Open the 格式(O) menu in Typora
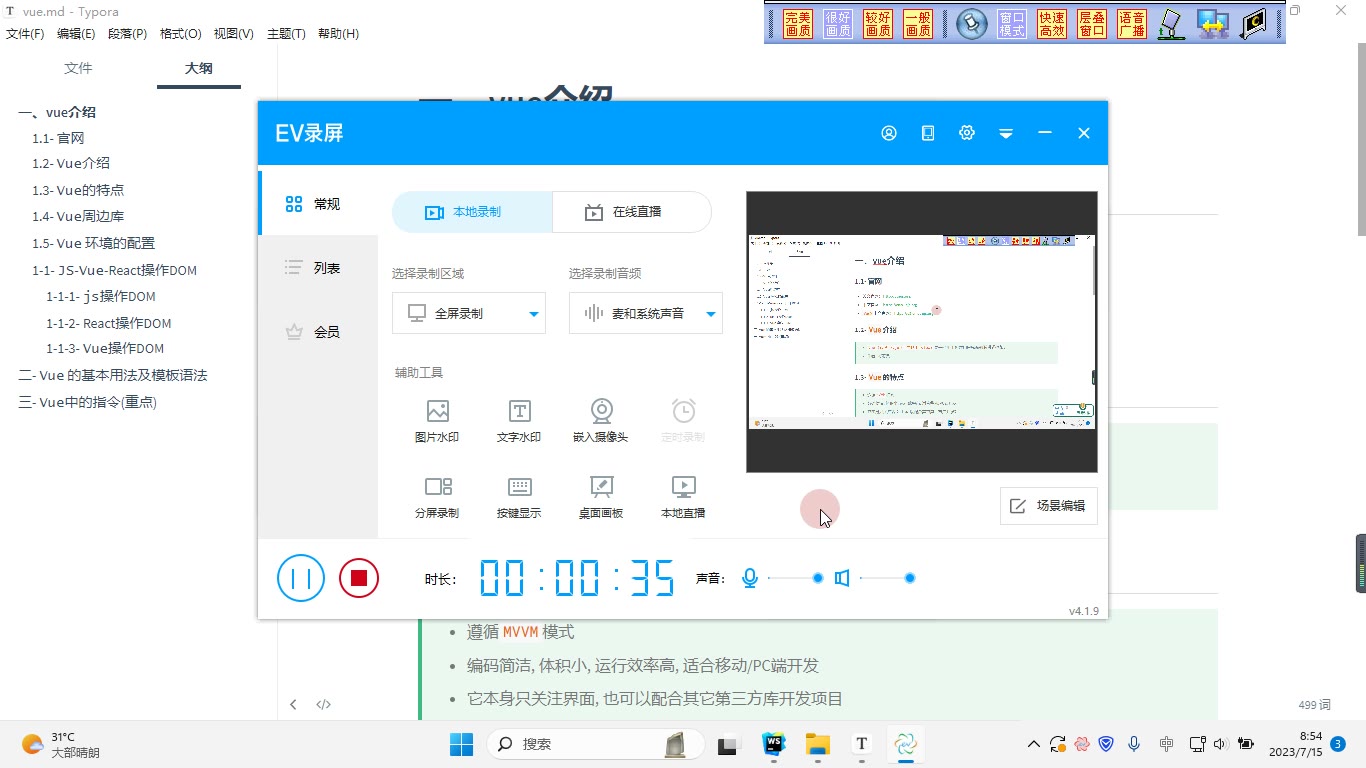The width and height of the screenshot is (1366, 768). [x=181, y=33]
